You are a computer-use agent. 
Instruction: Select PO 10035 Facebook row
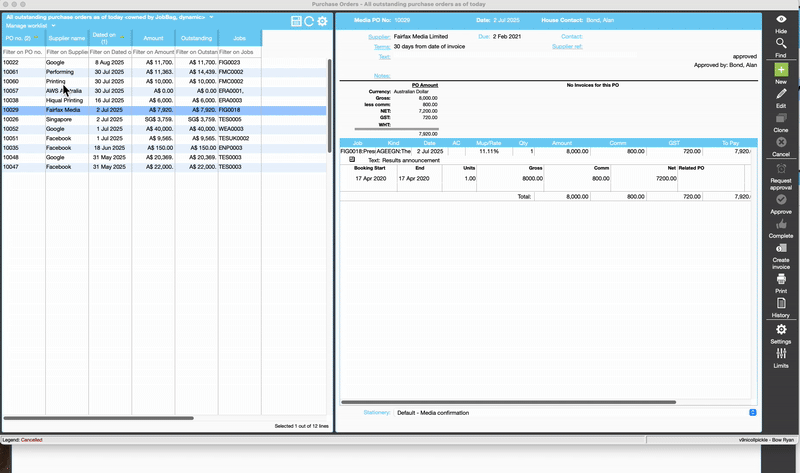tap(164, 148)
